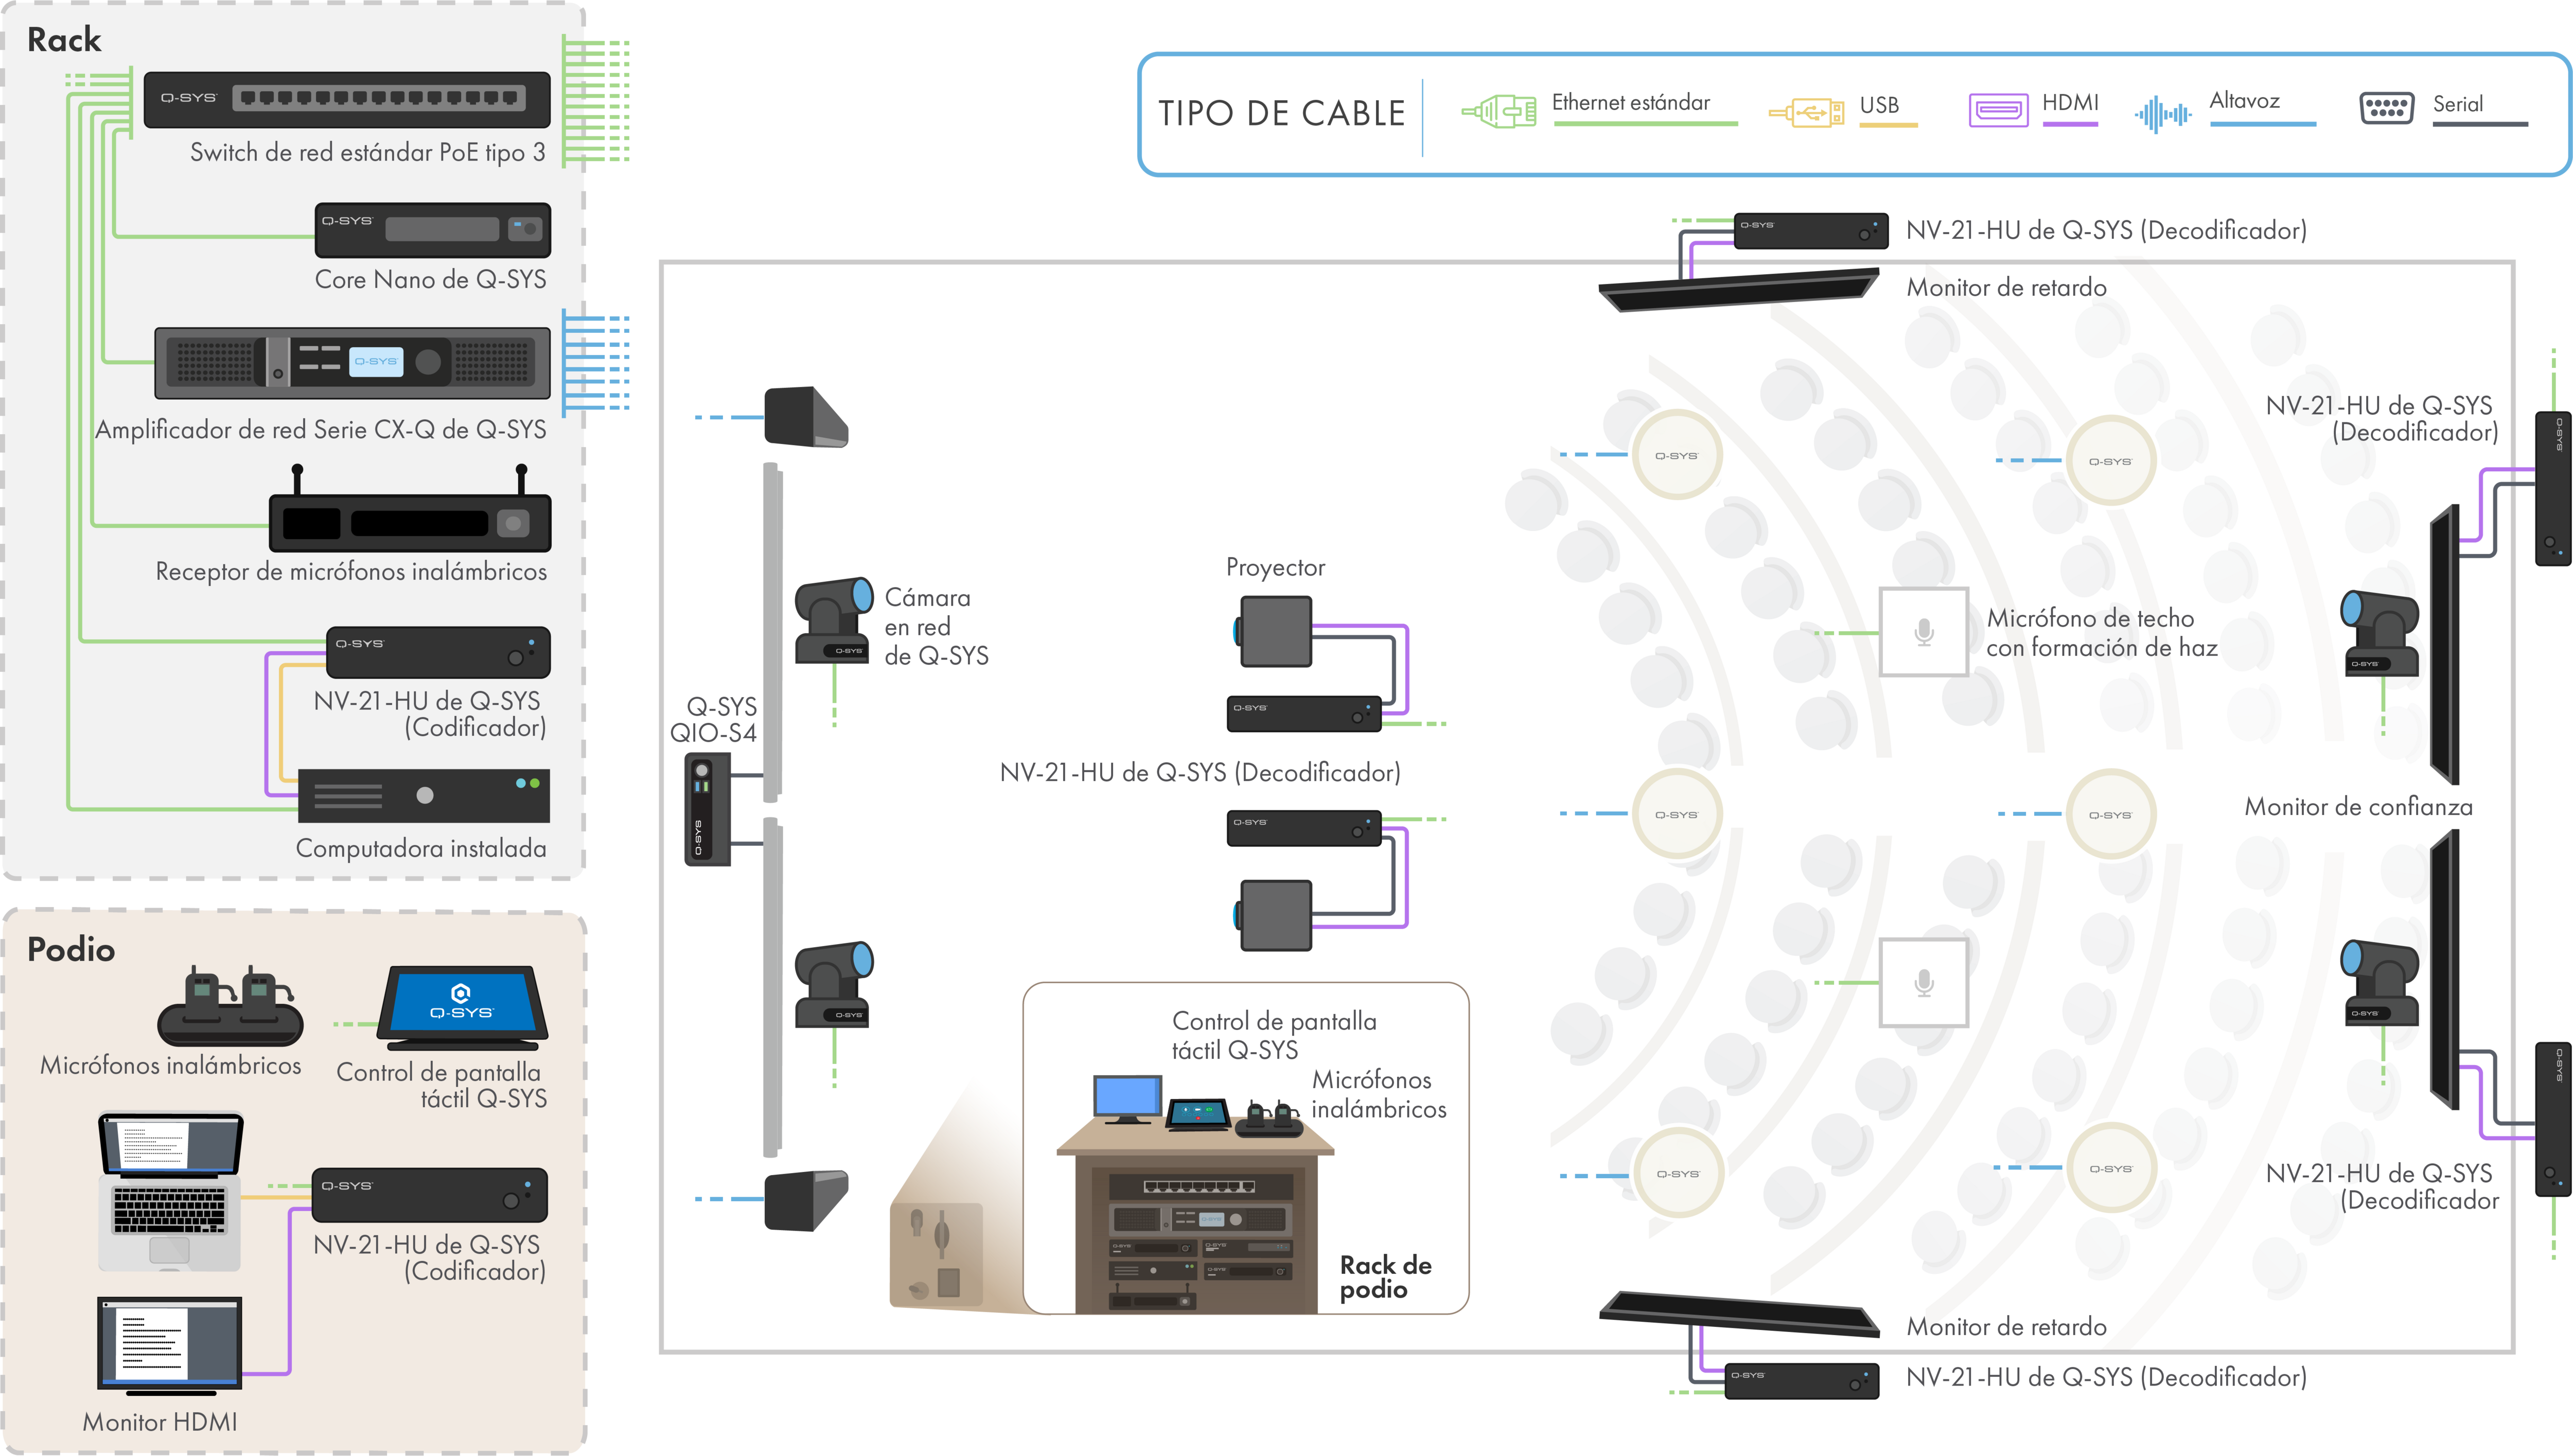Image resolution: width=2573 pixels, height=1456 pixels.
Task: Click the bottom delay monitor display
Action: 1739,1314
